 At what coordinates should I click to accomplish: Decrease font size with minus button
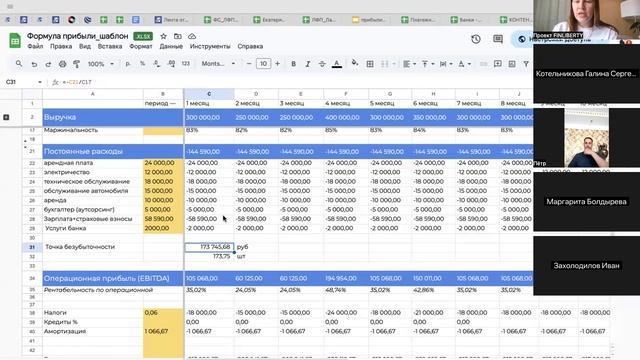point(249,64)
